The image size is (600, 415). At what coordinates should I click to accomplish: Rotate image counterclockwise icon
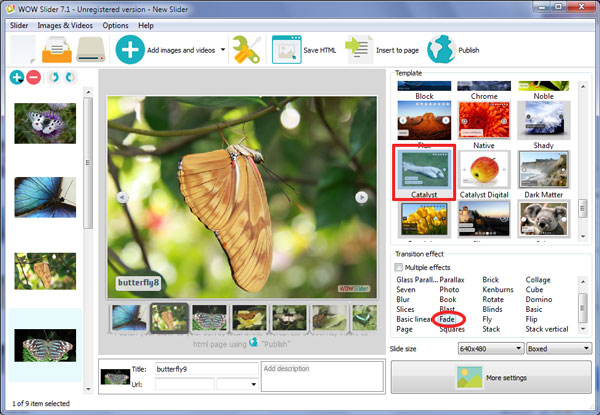[54, 77]
